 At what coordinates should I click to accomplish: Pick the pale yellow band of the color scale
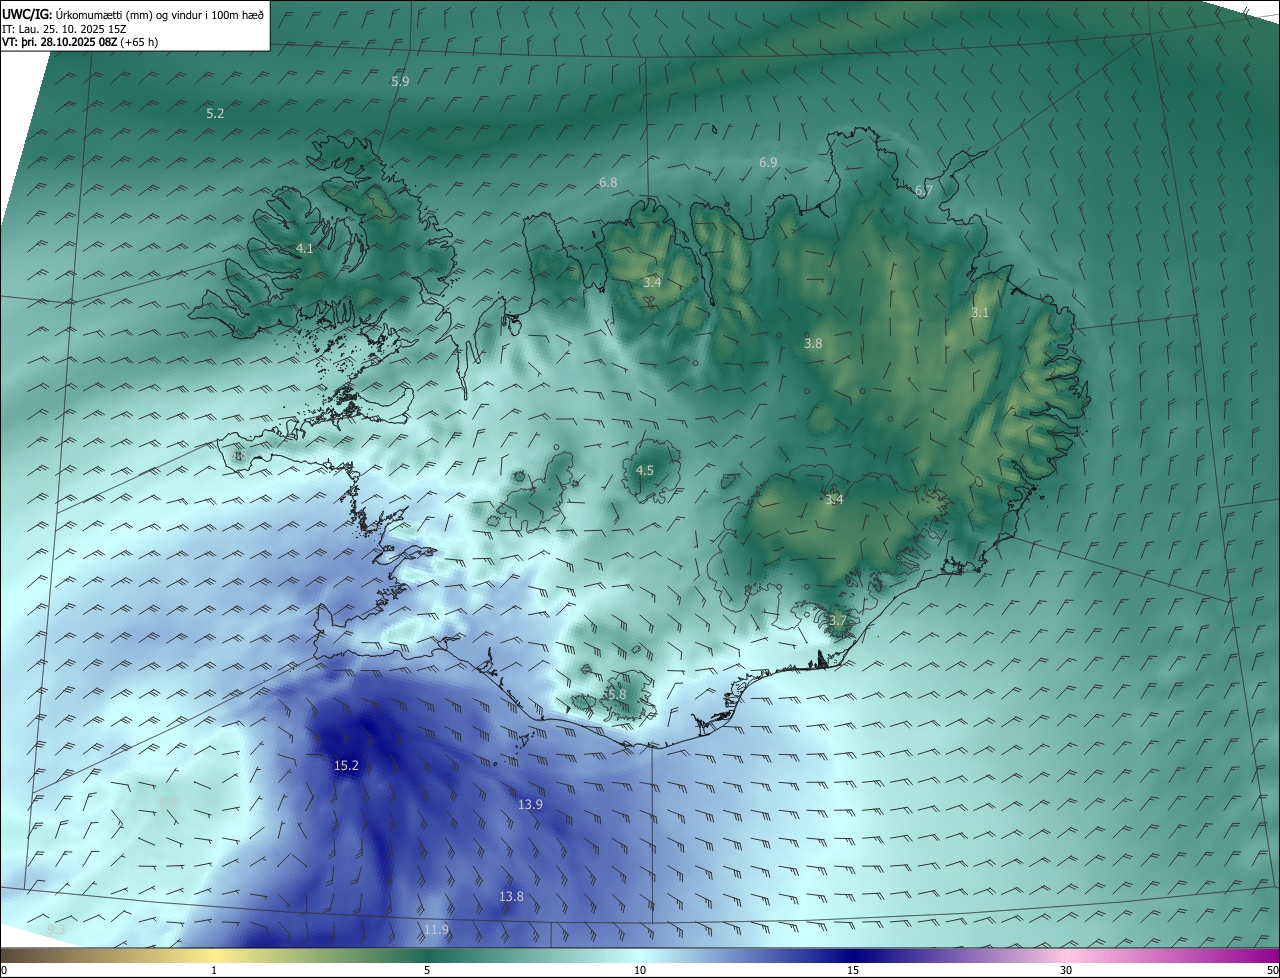(x=214, y=955)
